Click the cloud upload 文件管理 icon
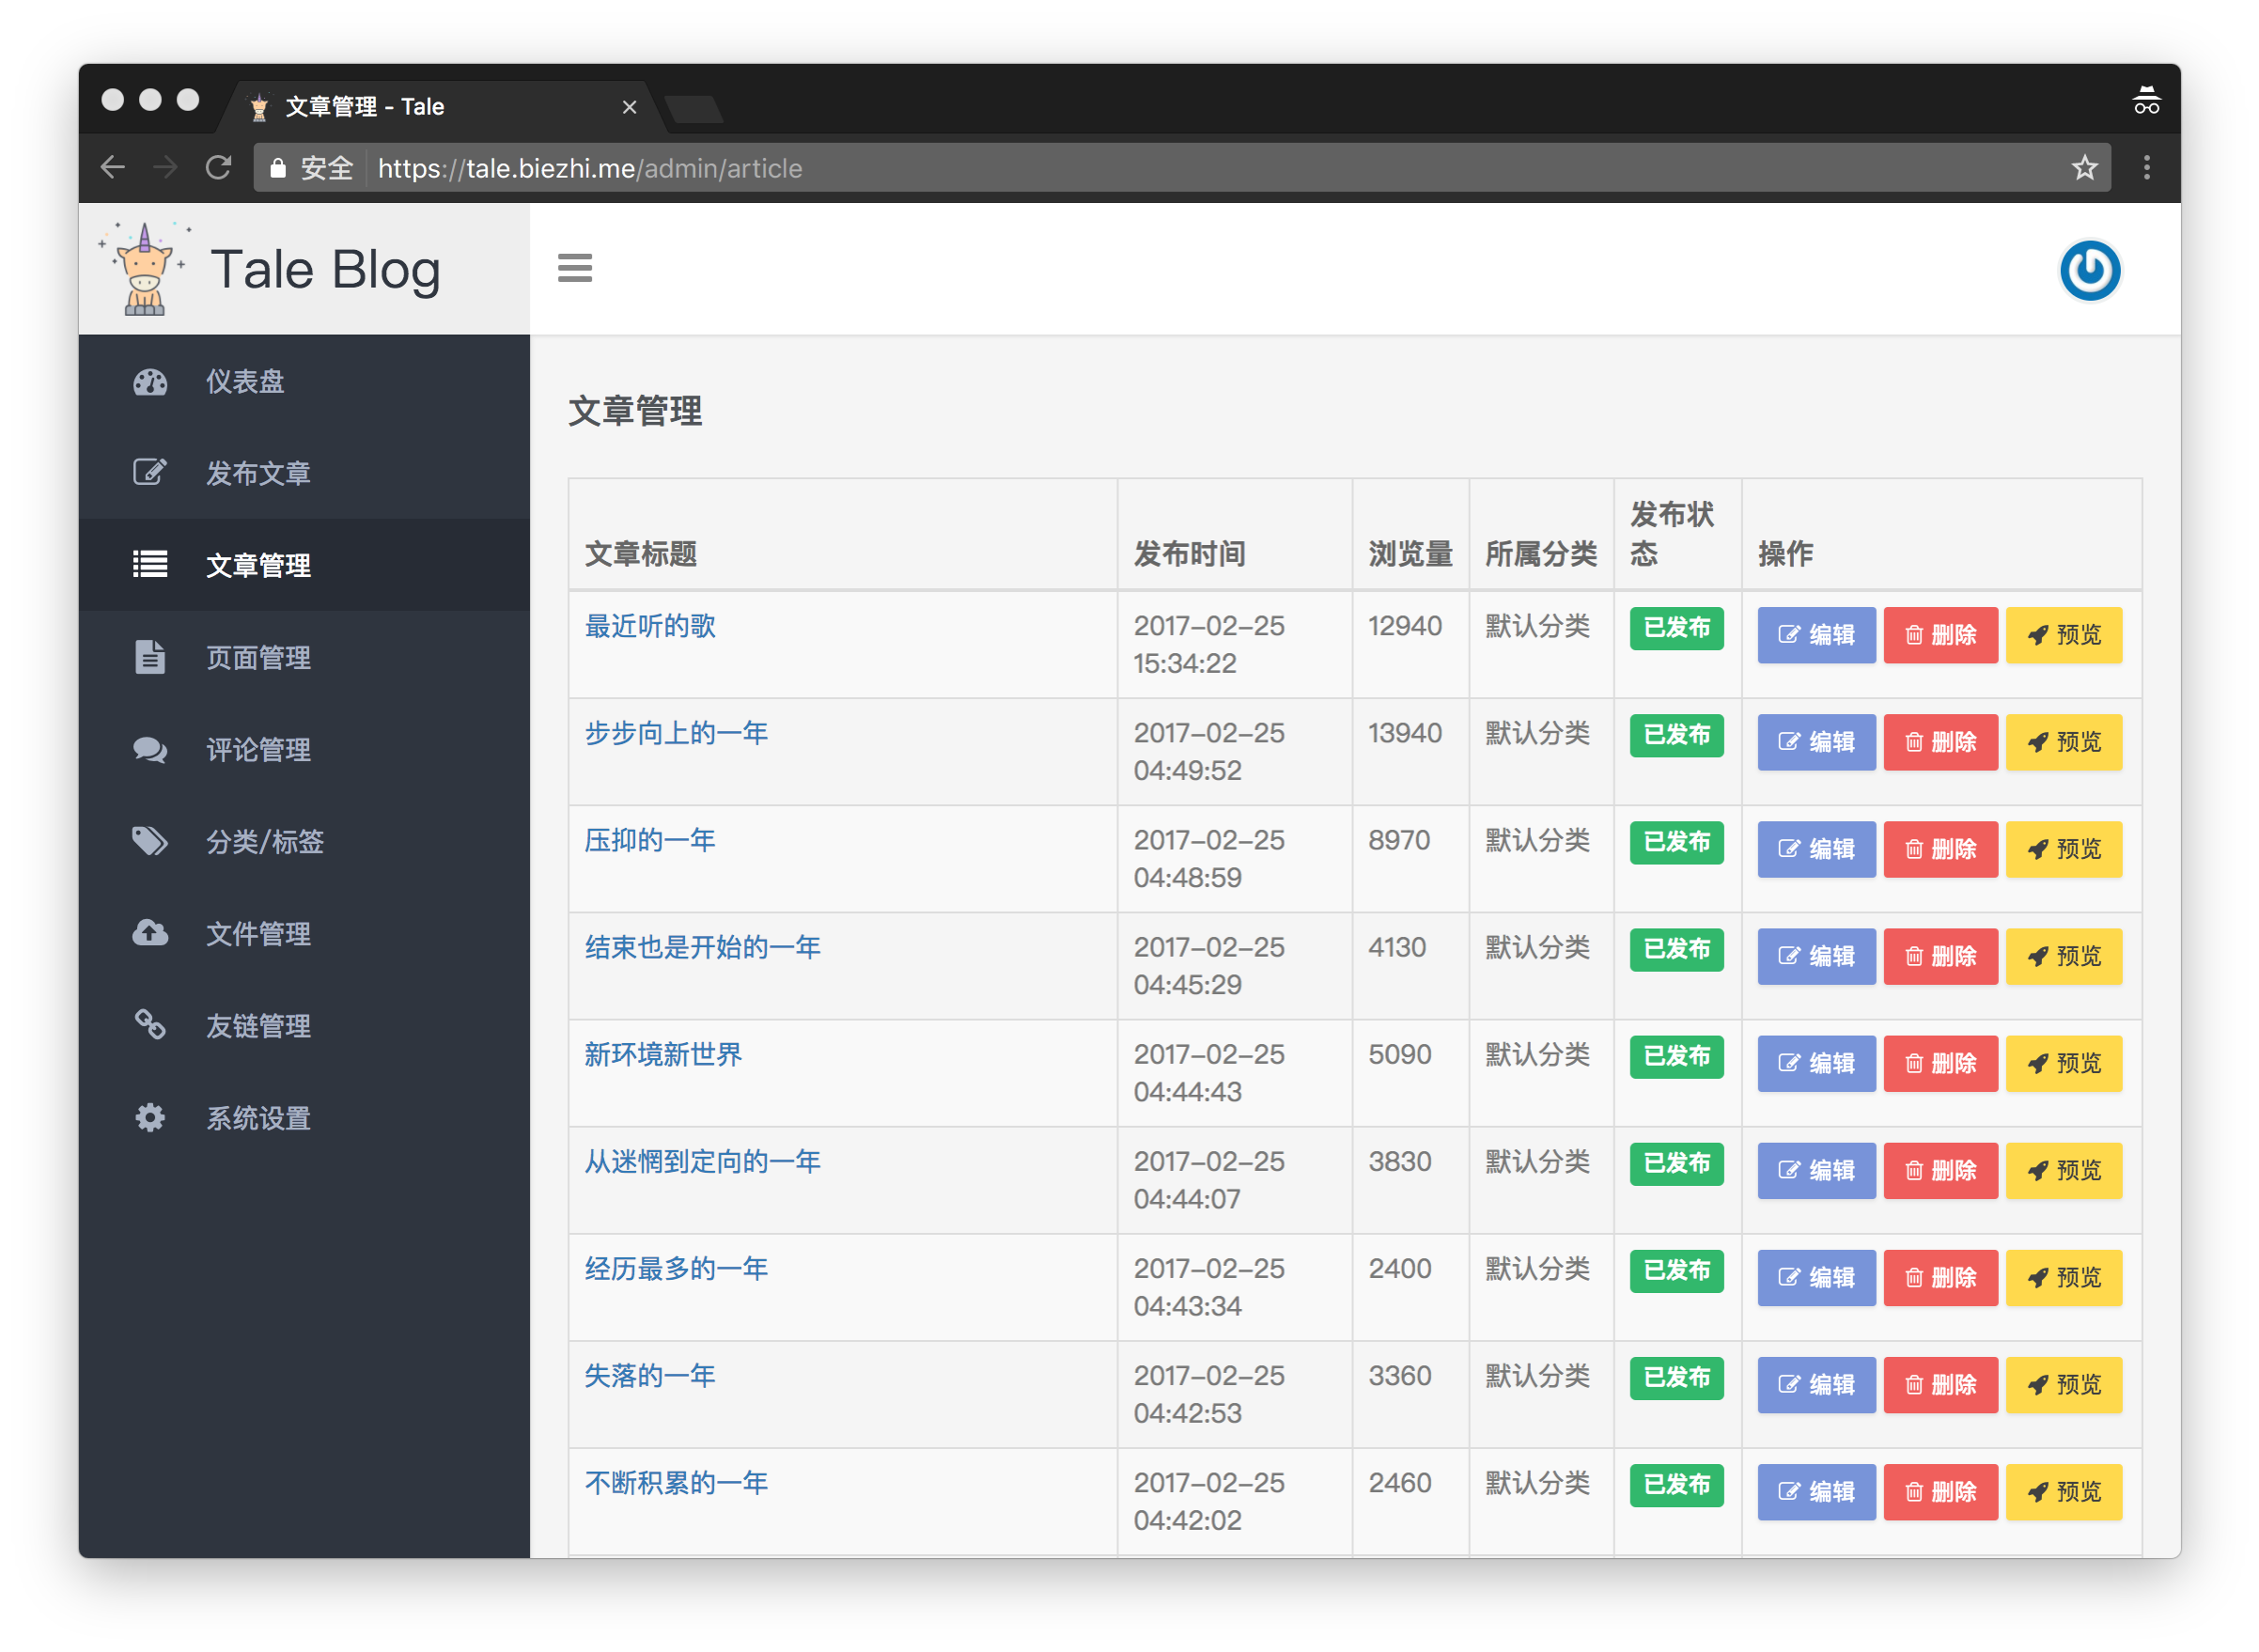This screenshot has height=1652, width=2259. [x=150, y=933]
